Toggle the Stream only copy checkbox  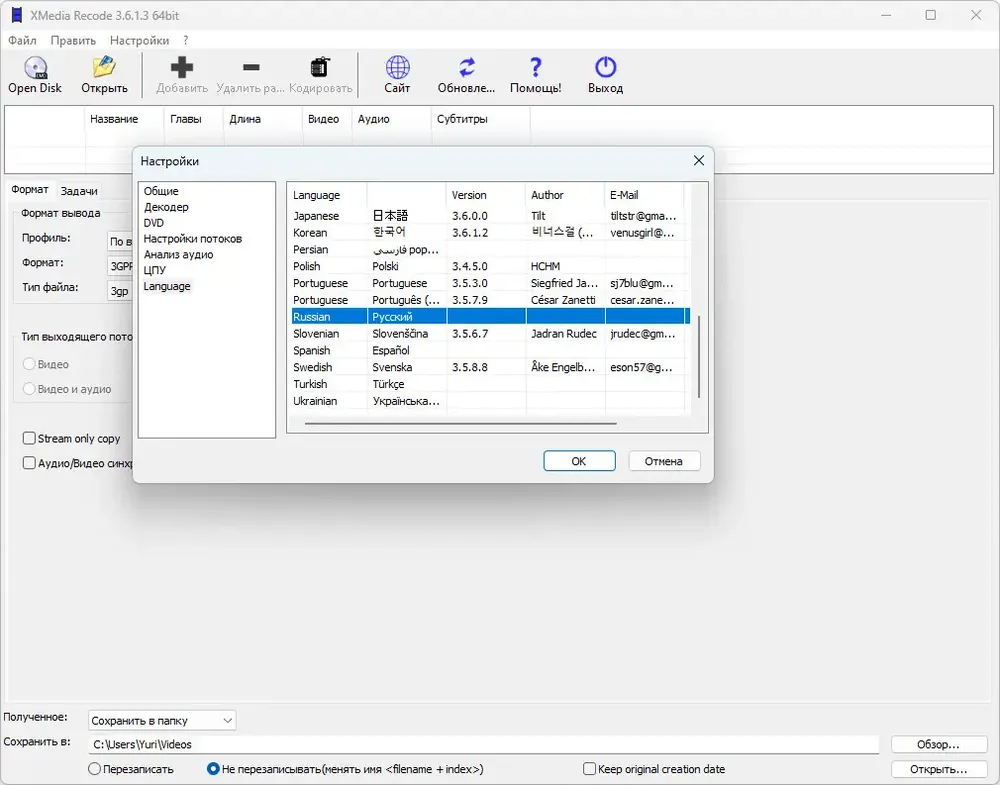[29, 438]
